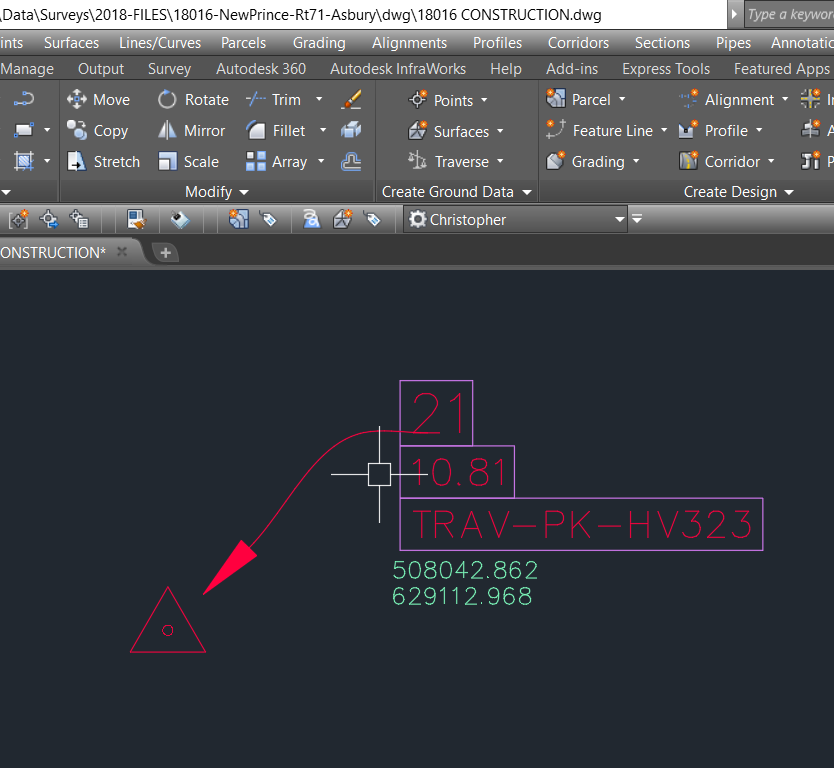Viewport: 834px width, 768px height.
Task: Open the Points tool
Action: point(440,100)
